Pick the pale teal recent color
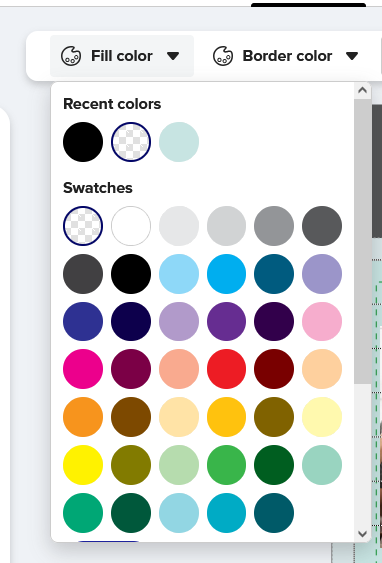 click(x=179, y=142)
